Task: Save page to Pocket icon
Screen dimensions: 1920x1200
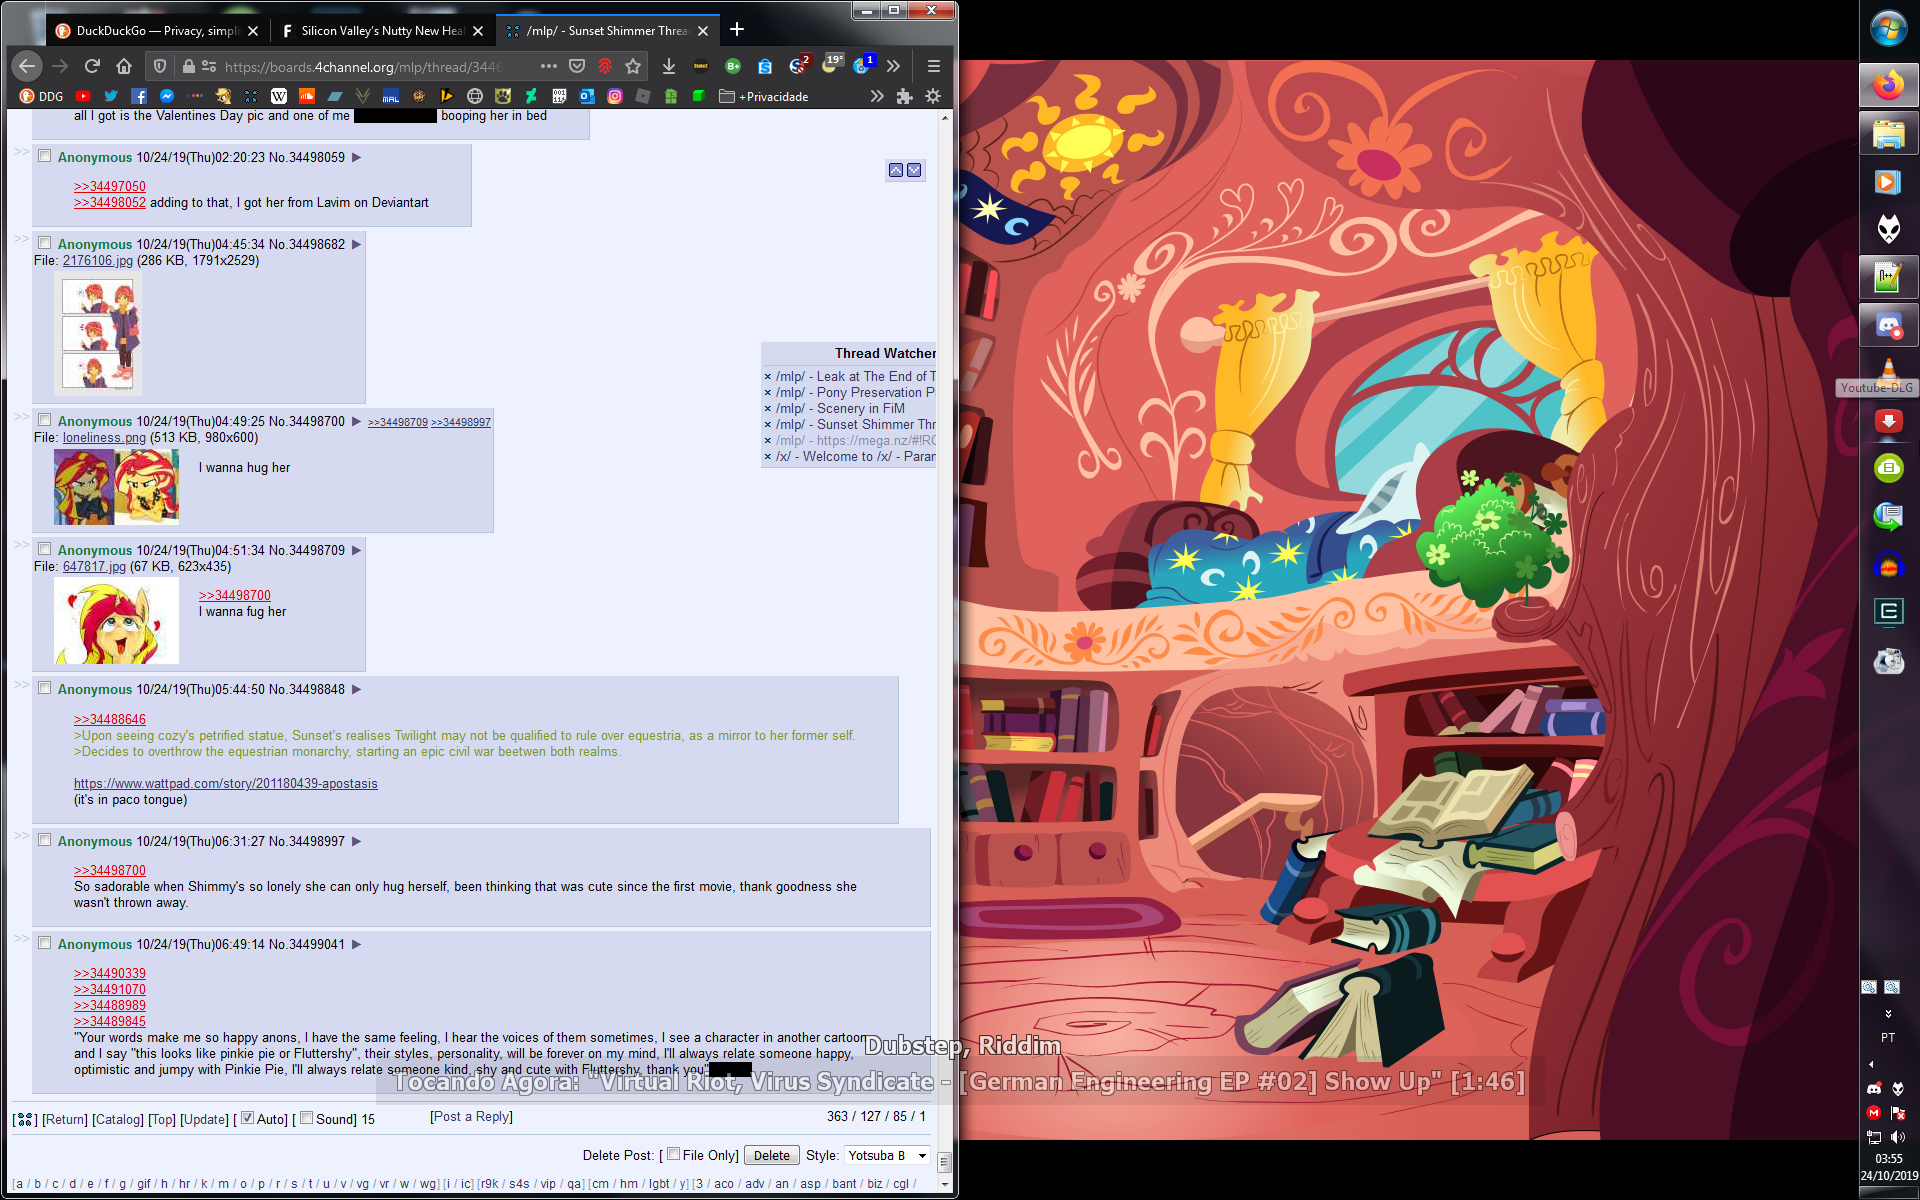Action: [x=577, y=66]
